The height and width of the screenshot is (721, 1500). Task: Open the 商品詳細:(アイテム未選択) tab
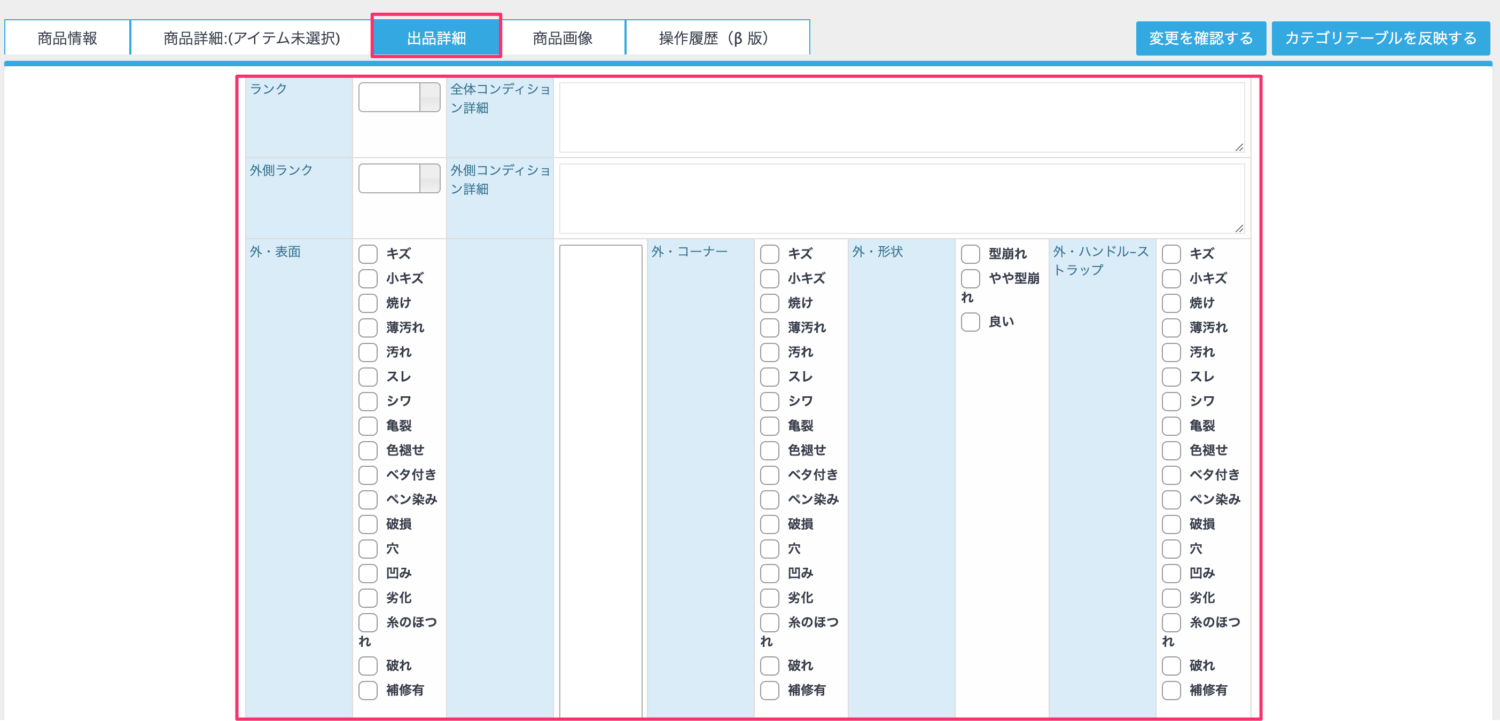pyautogui.click(x=252, y=38)
